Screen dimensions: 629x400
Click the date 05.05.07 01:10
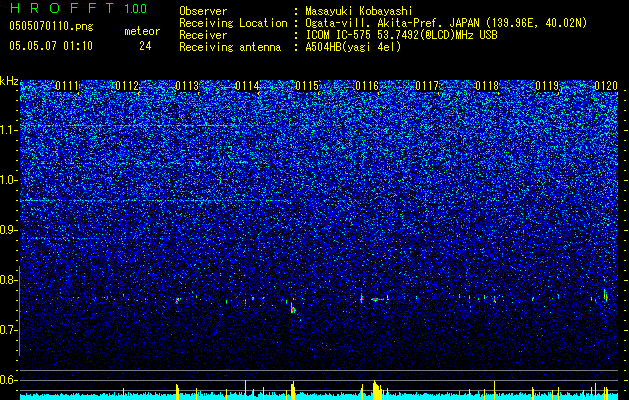[x=51, y=46]
